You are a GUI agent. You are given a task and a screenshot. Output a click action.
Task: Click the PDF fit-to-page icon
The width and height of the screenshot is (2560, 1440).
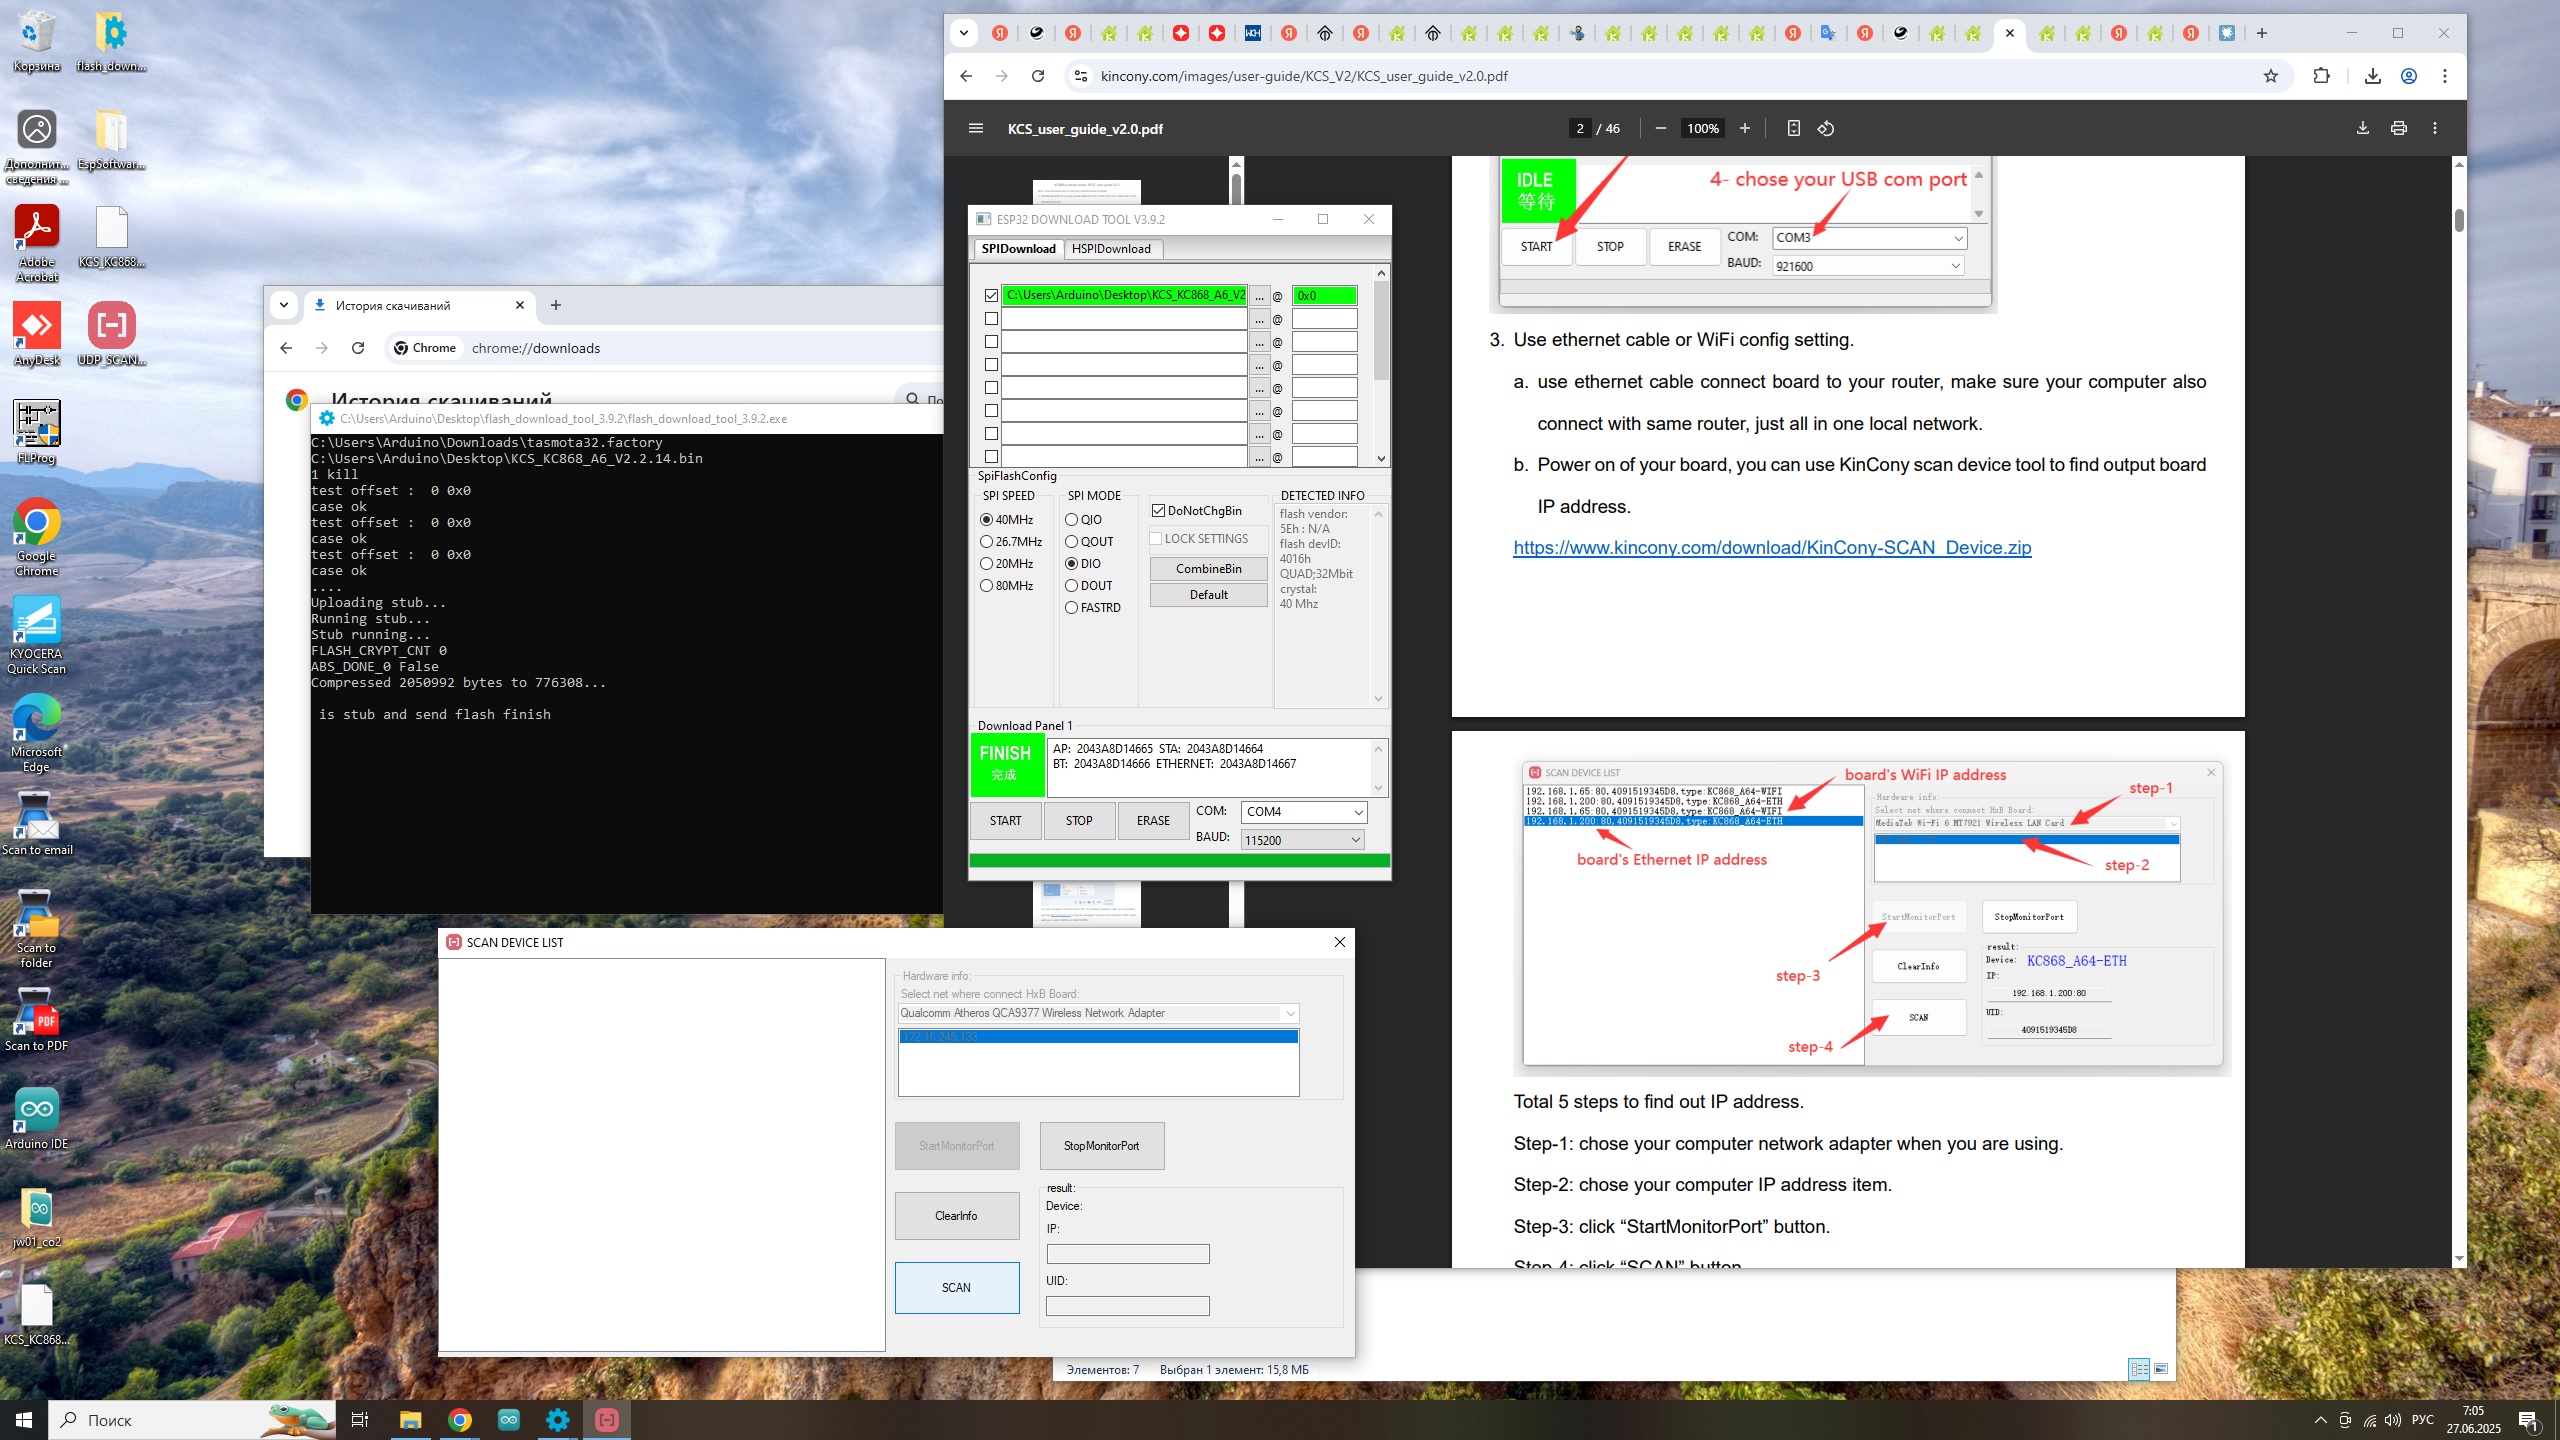(1793, 128)
